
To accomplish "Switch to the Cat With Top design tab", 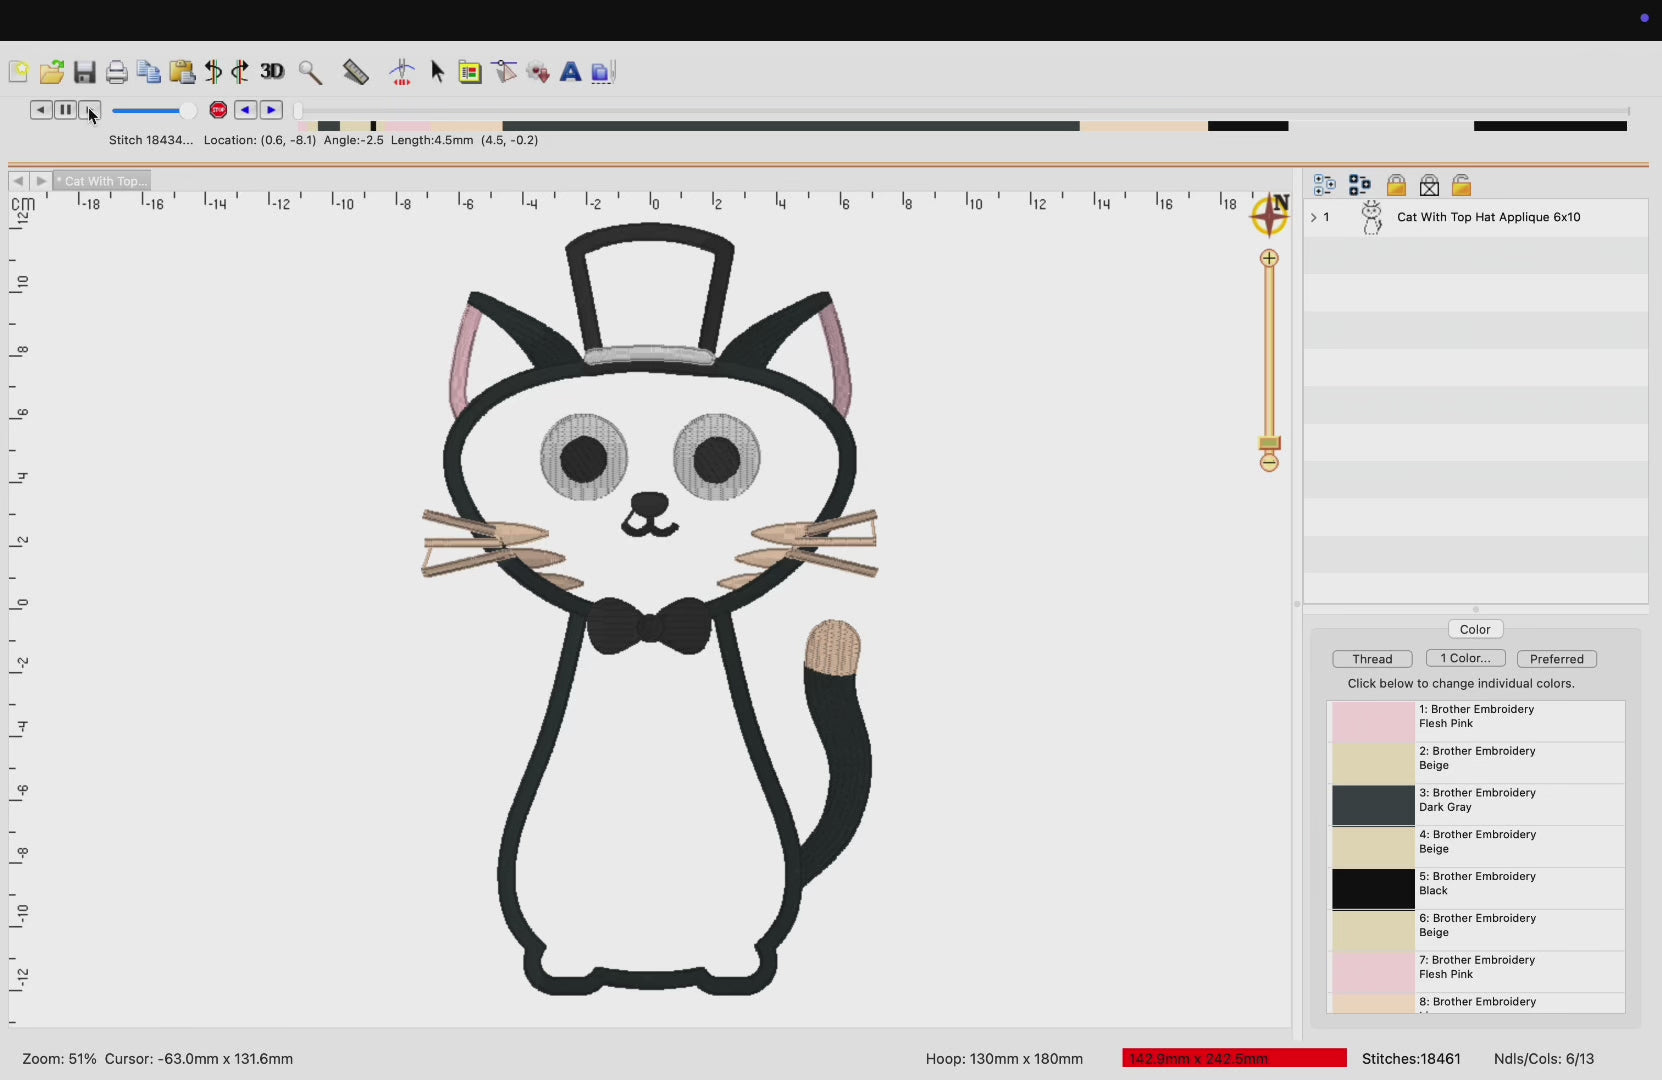I will [103, 181].
